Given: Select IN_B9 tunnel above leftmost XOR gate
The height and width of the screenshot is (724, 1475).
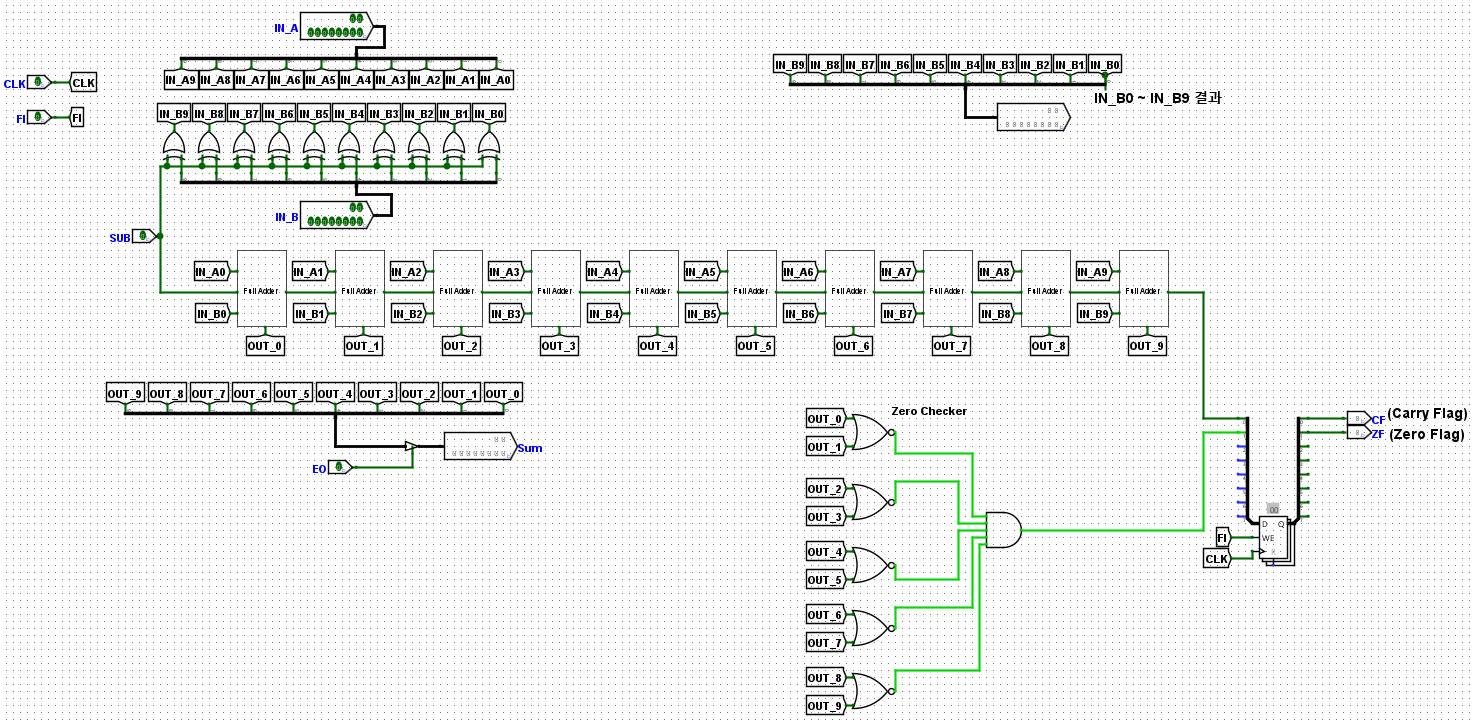Looking at the screenshot, I should click(x=175, y=114).
